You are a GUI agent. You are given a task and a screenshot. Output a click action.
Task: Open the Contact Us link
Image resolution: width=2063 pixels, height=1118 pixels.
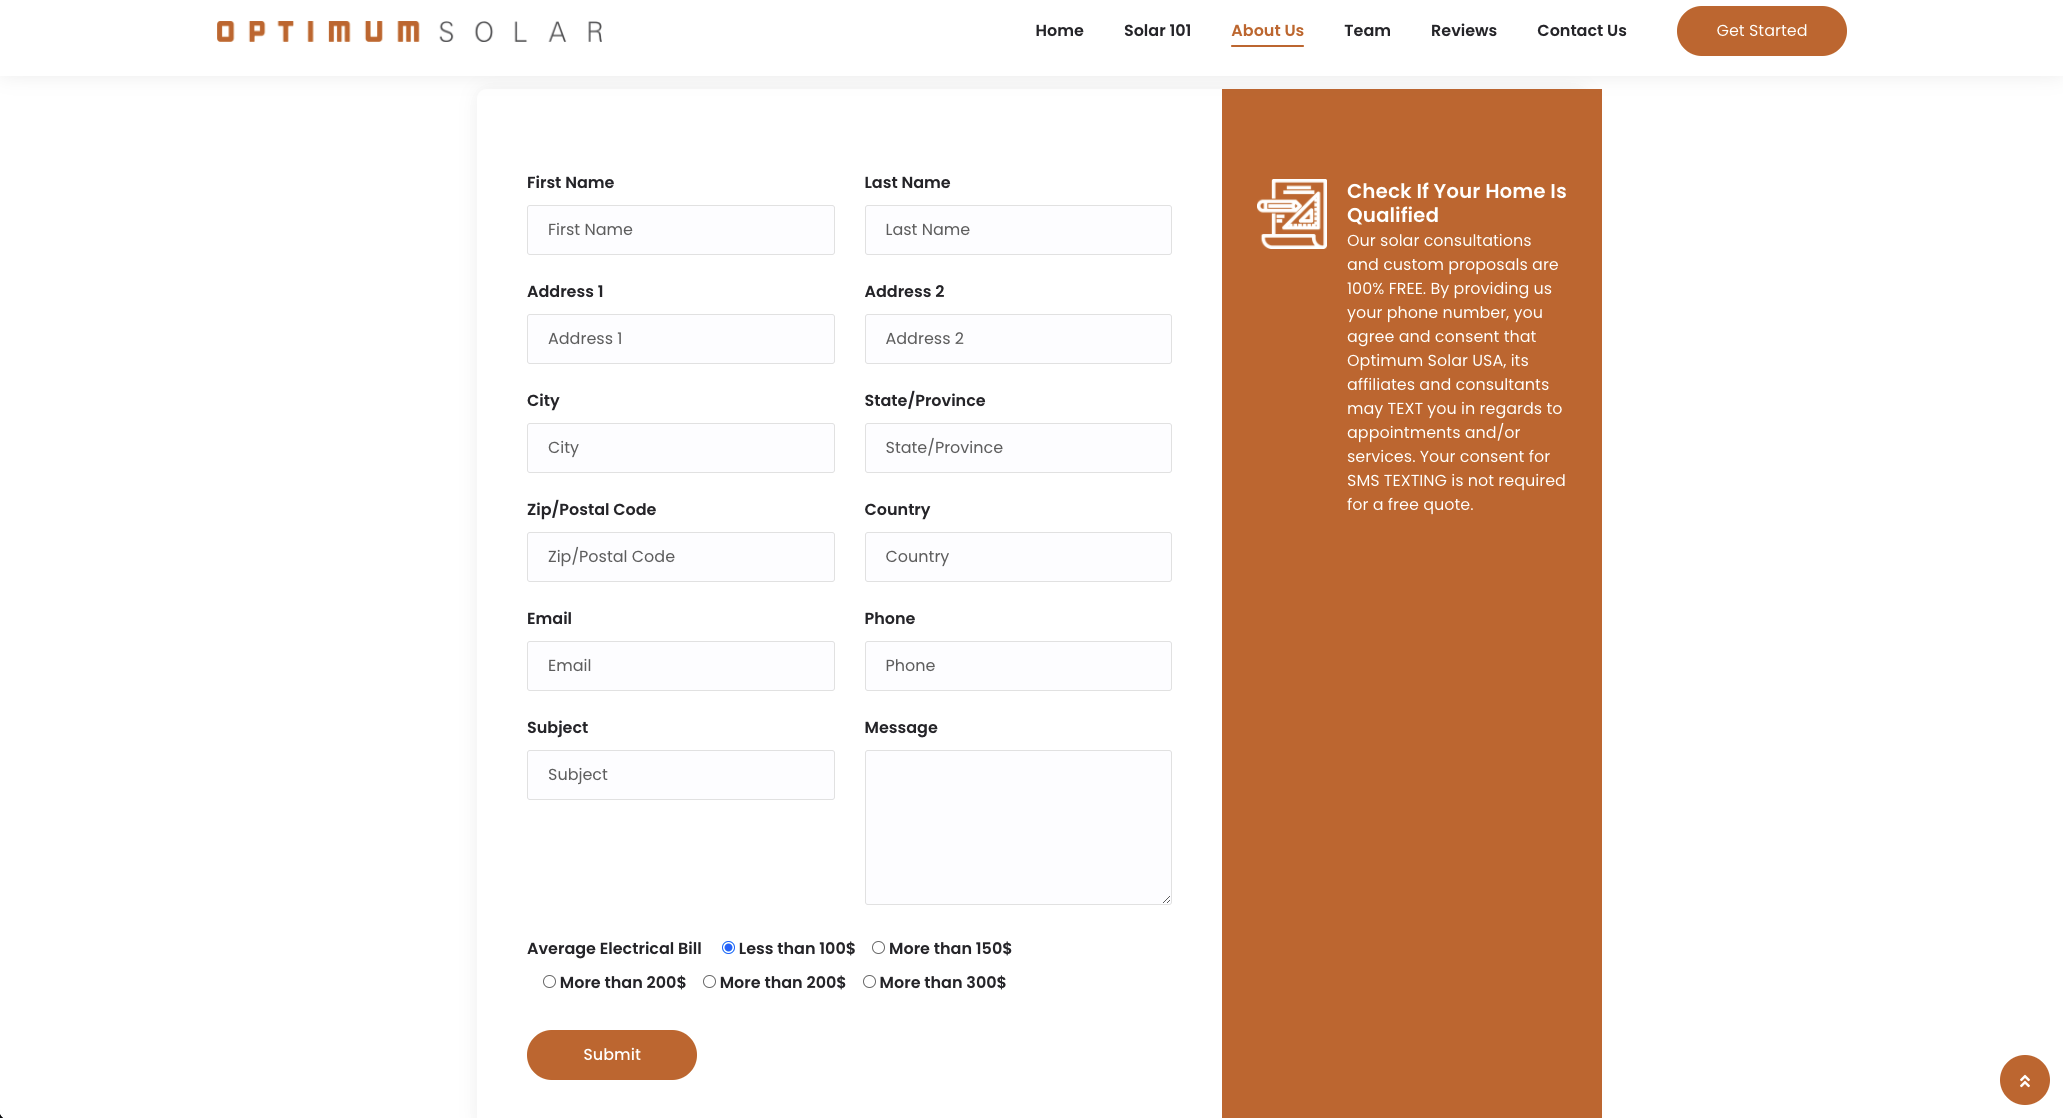click(x=1581, y=30)
